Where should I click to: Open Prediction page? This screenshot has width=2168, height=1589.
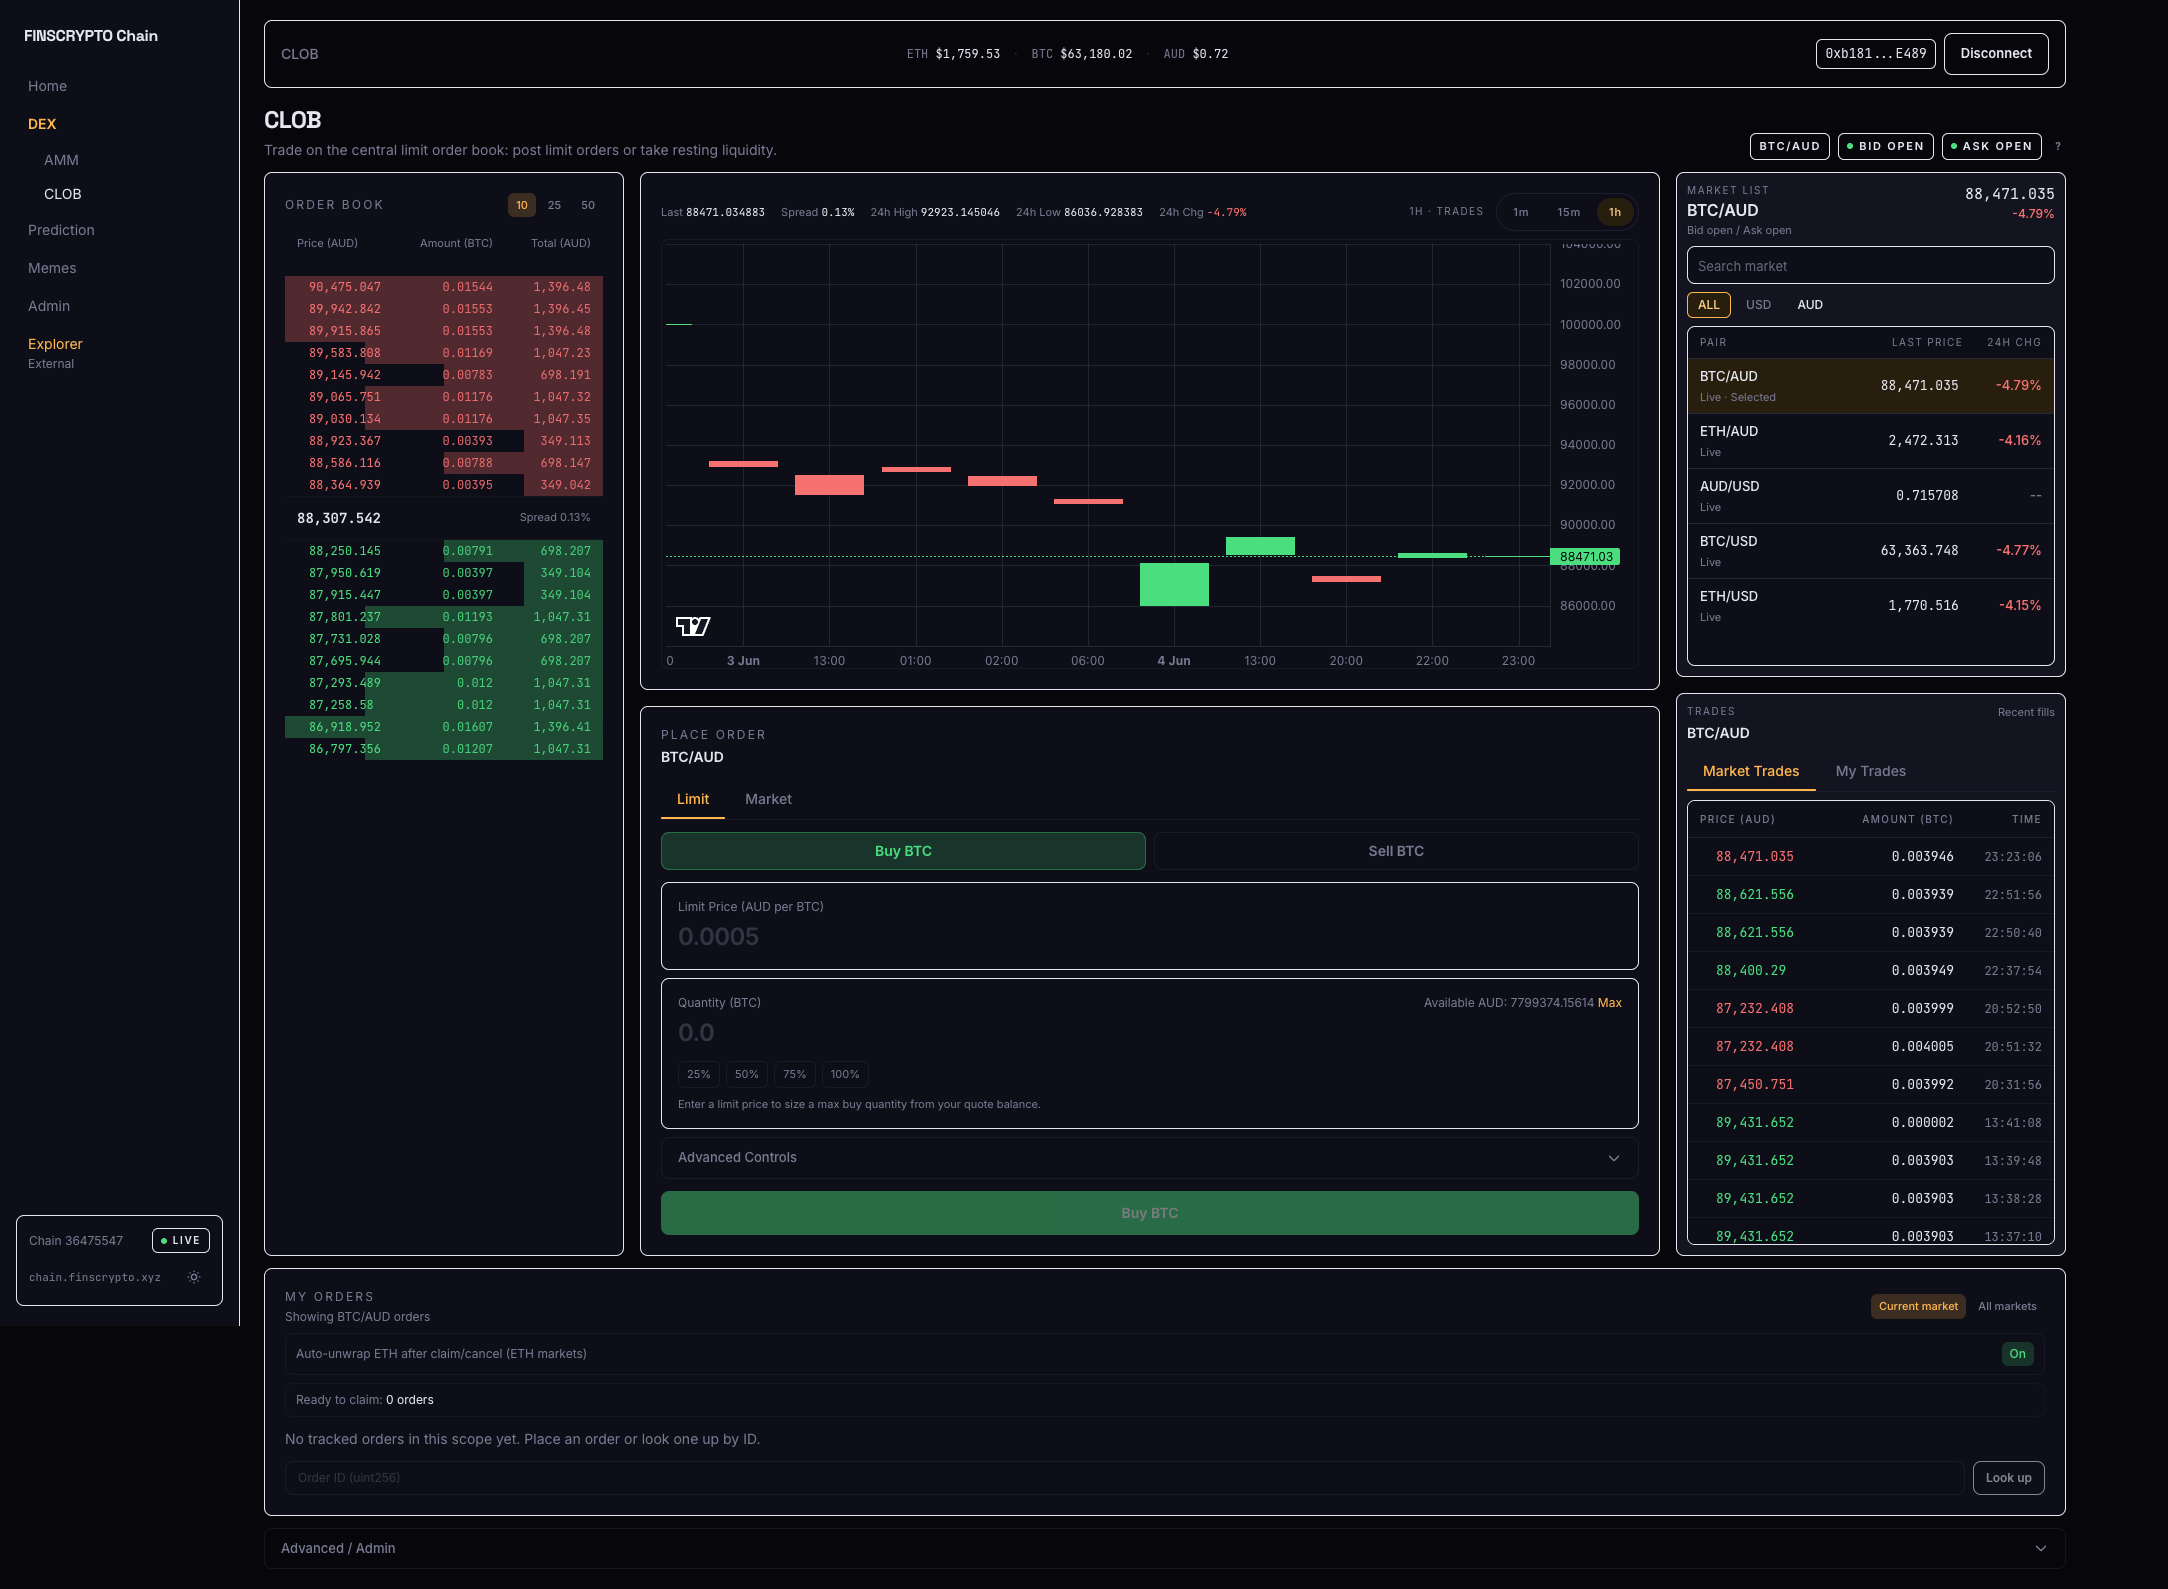click(61, 230)
